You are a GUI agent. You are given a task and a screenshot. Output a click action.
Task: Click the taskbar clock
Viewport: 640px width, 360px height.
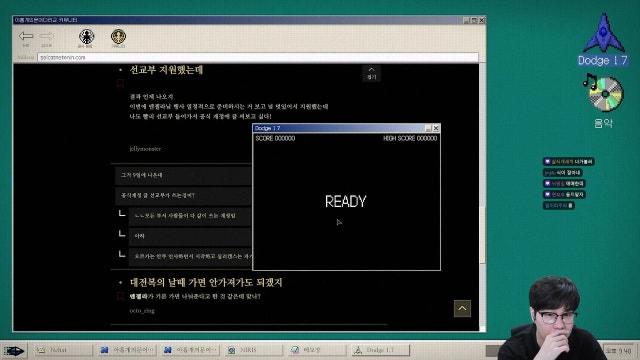619,351
